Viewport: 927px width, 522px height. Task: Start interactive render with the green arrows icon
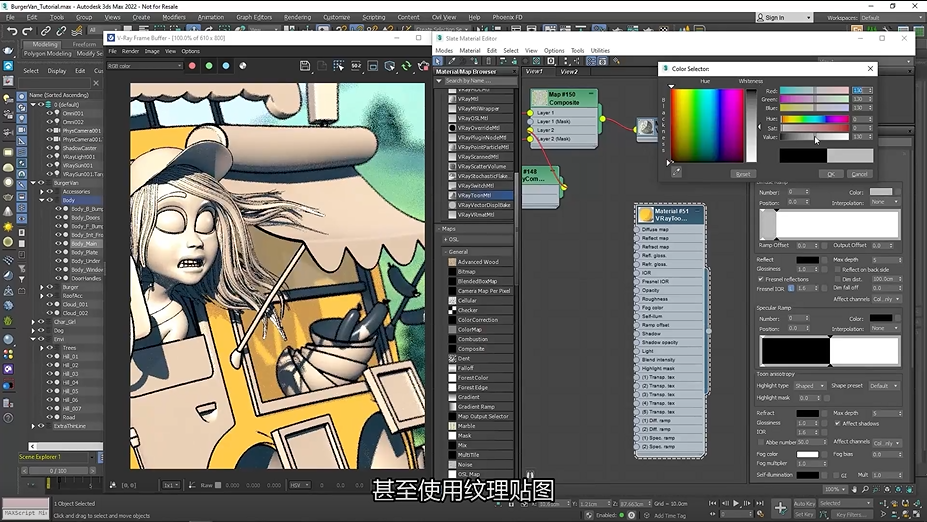pos(406,66)
